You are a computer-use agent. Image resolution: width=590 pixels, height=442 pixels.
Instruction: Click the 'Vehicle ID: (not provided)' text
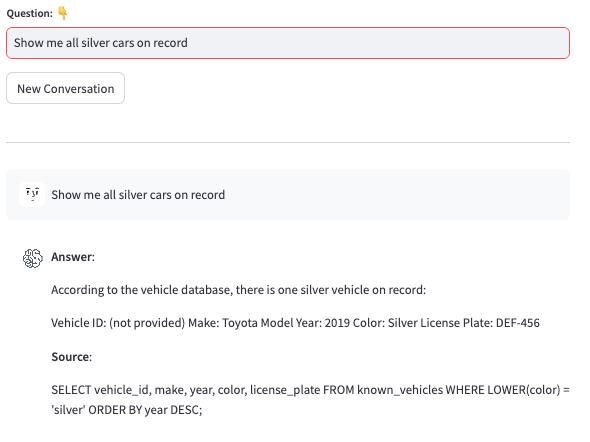tap(118, 323)
